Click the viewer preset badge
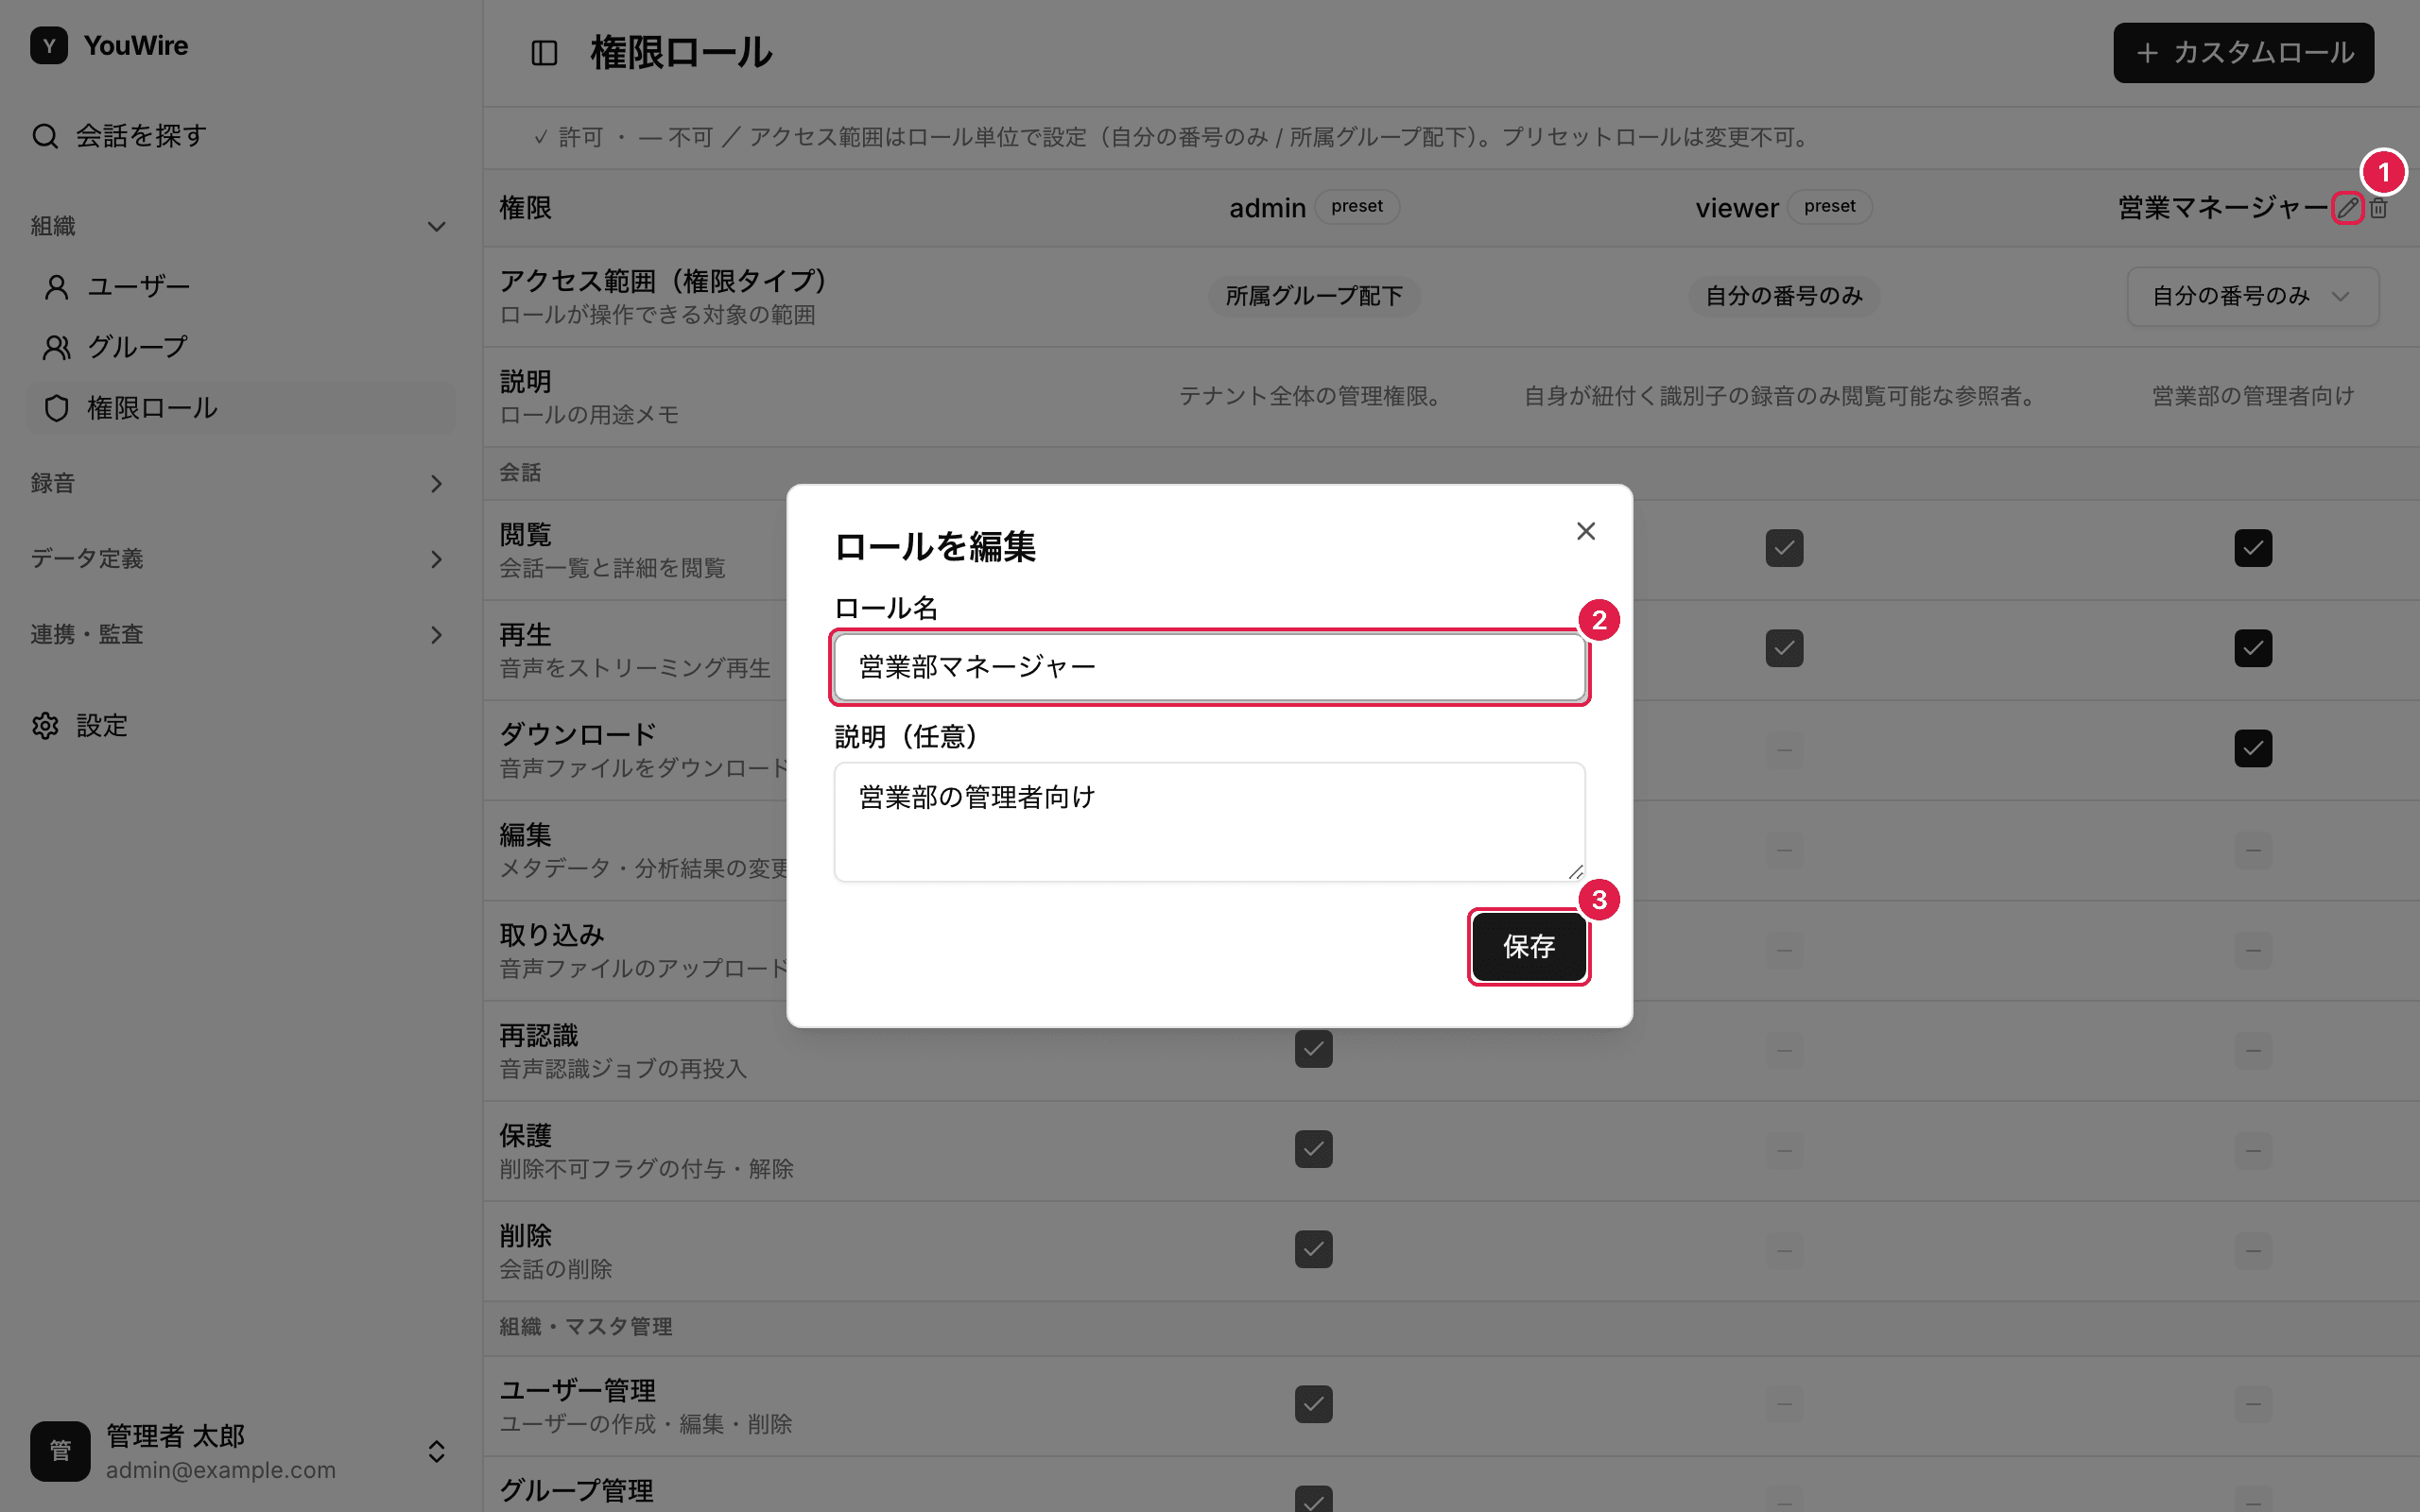Image resolution: width=2420 pixels, height=1512 pixels. click(x=1829, y=207)
